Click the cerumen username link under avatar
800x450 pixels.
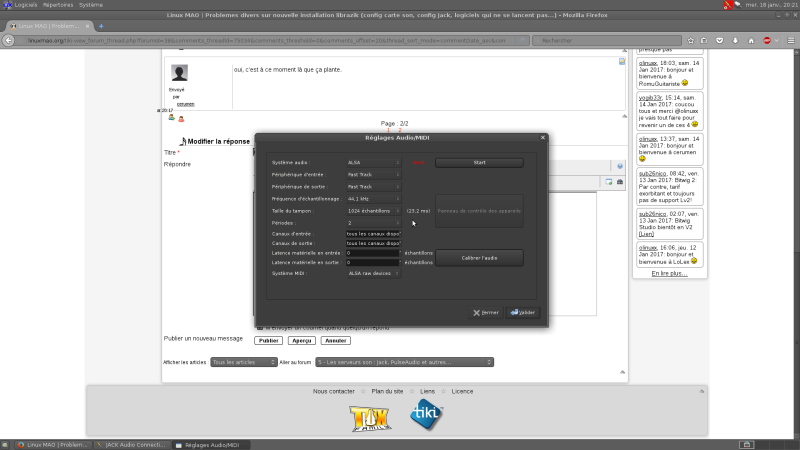(185, 104)
